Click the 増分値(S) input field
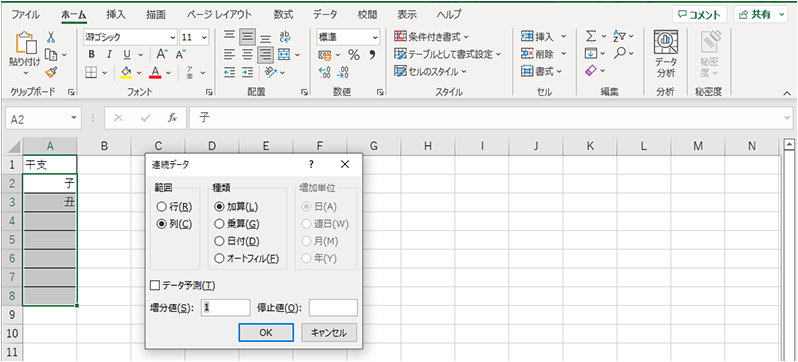The height and width of the screenshot is (362, 798). 225,308
